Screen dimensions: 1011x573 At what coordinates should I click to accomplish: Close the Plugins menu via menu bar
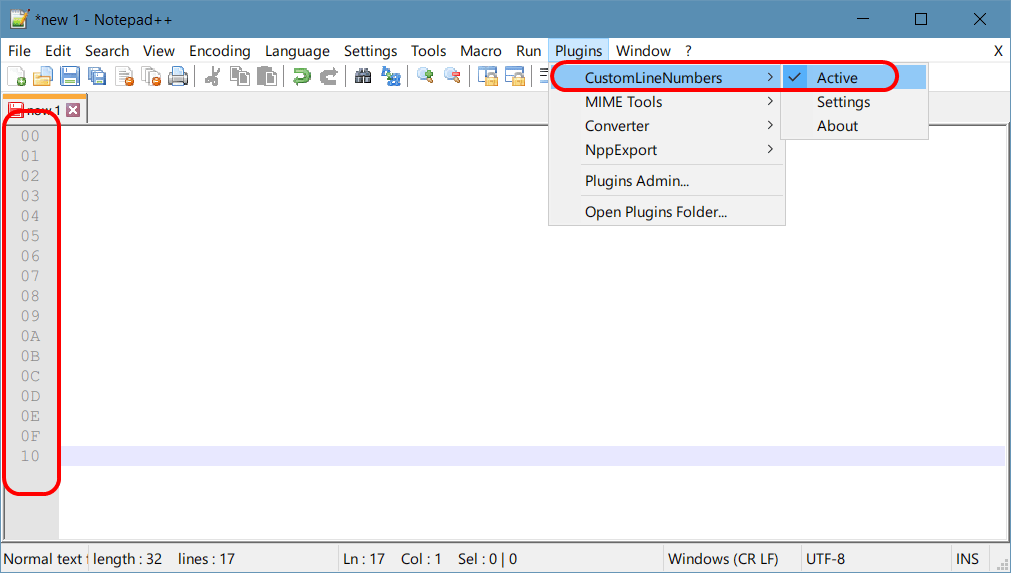pos(578,51)
